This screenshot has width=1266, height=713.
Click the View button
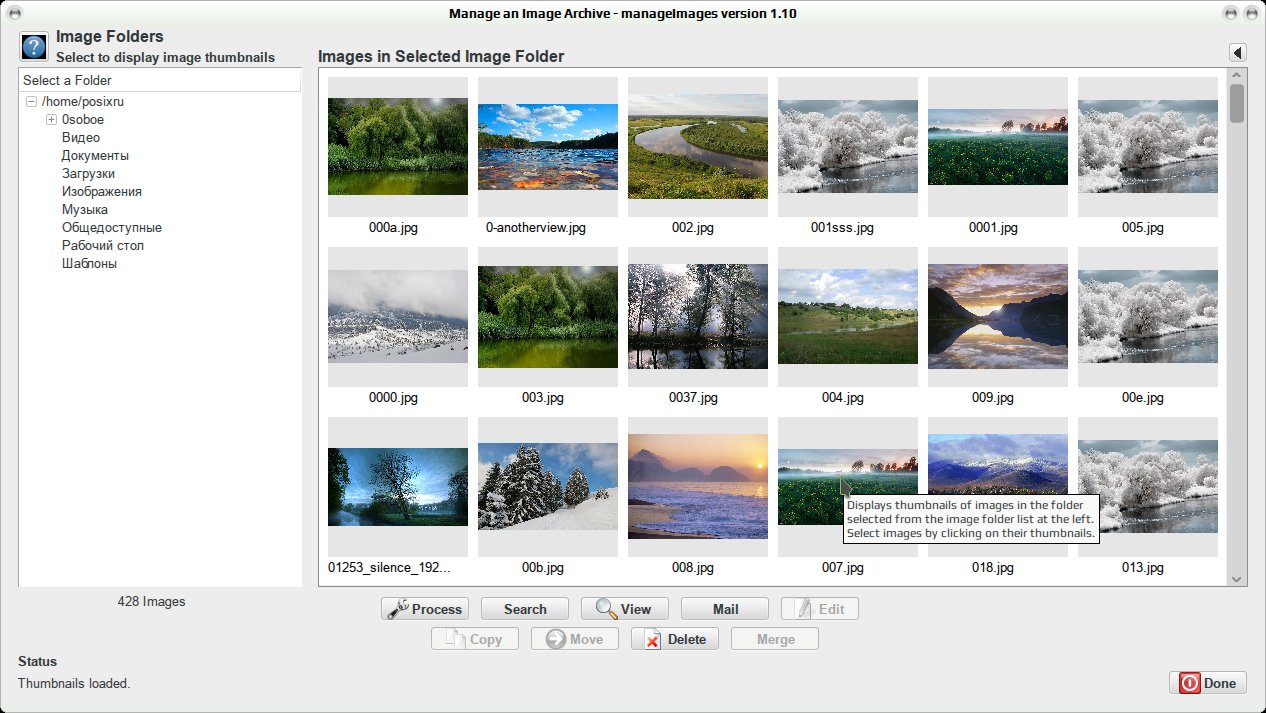coord(625,609)
